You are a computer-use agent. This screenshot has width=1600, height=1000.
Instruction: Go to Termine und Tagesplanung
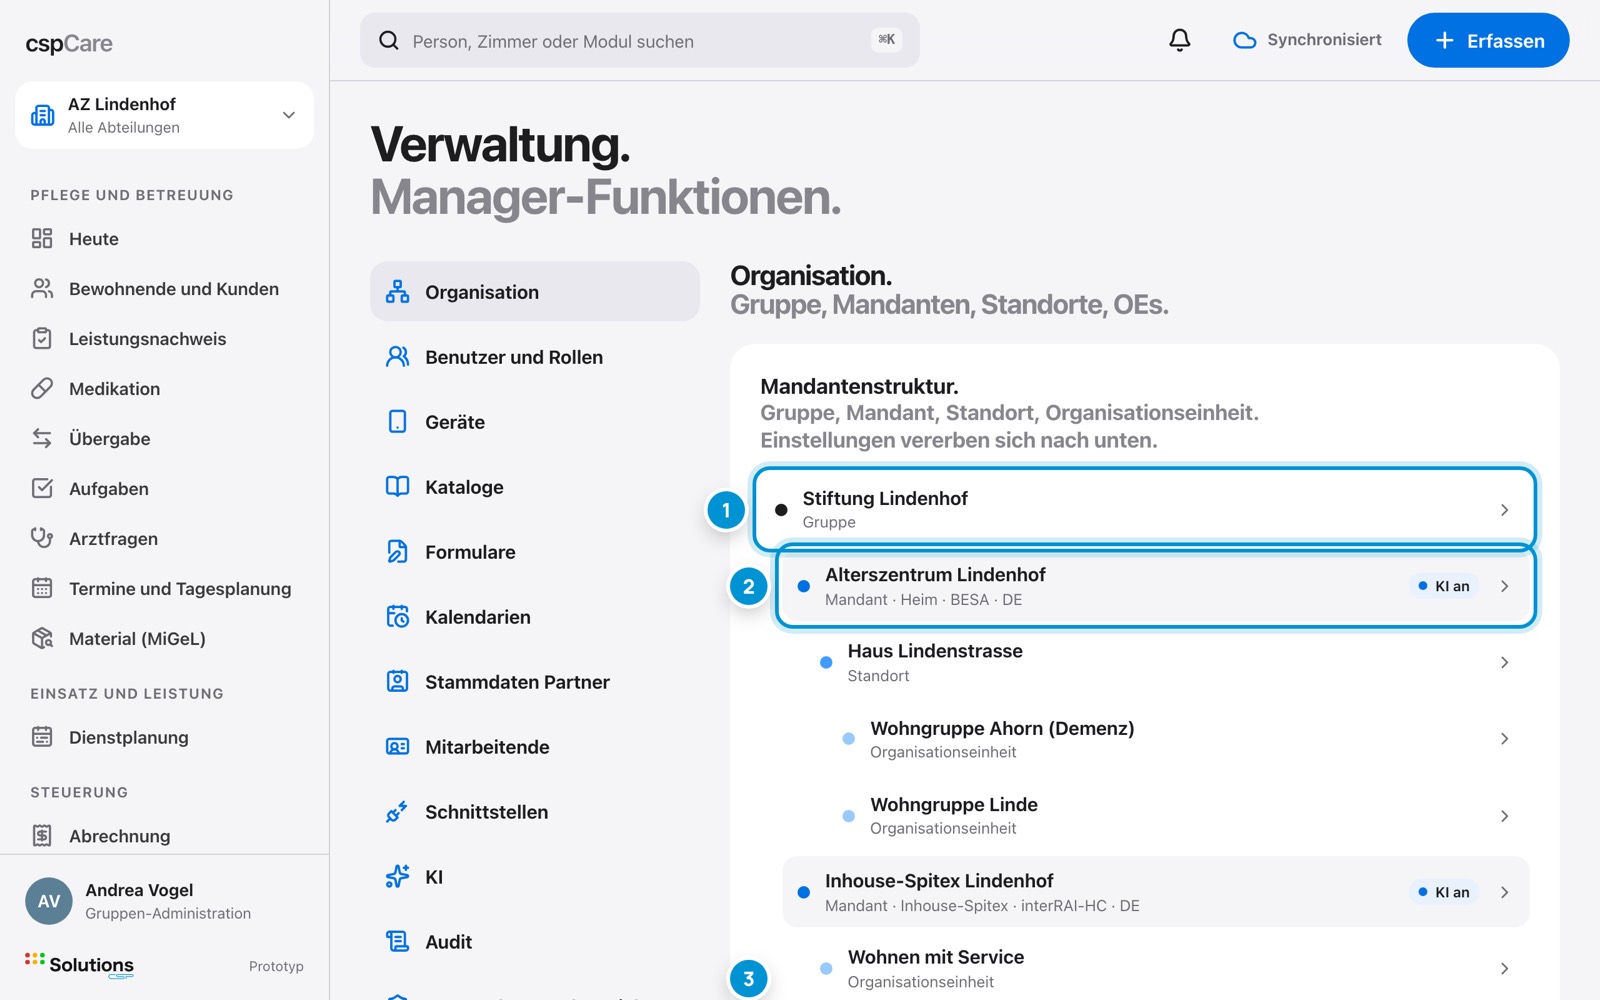coord(164,588)
